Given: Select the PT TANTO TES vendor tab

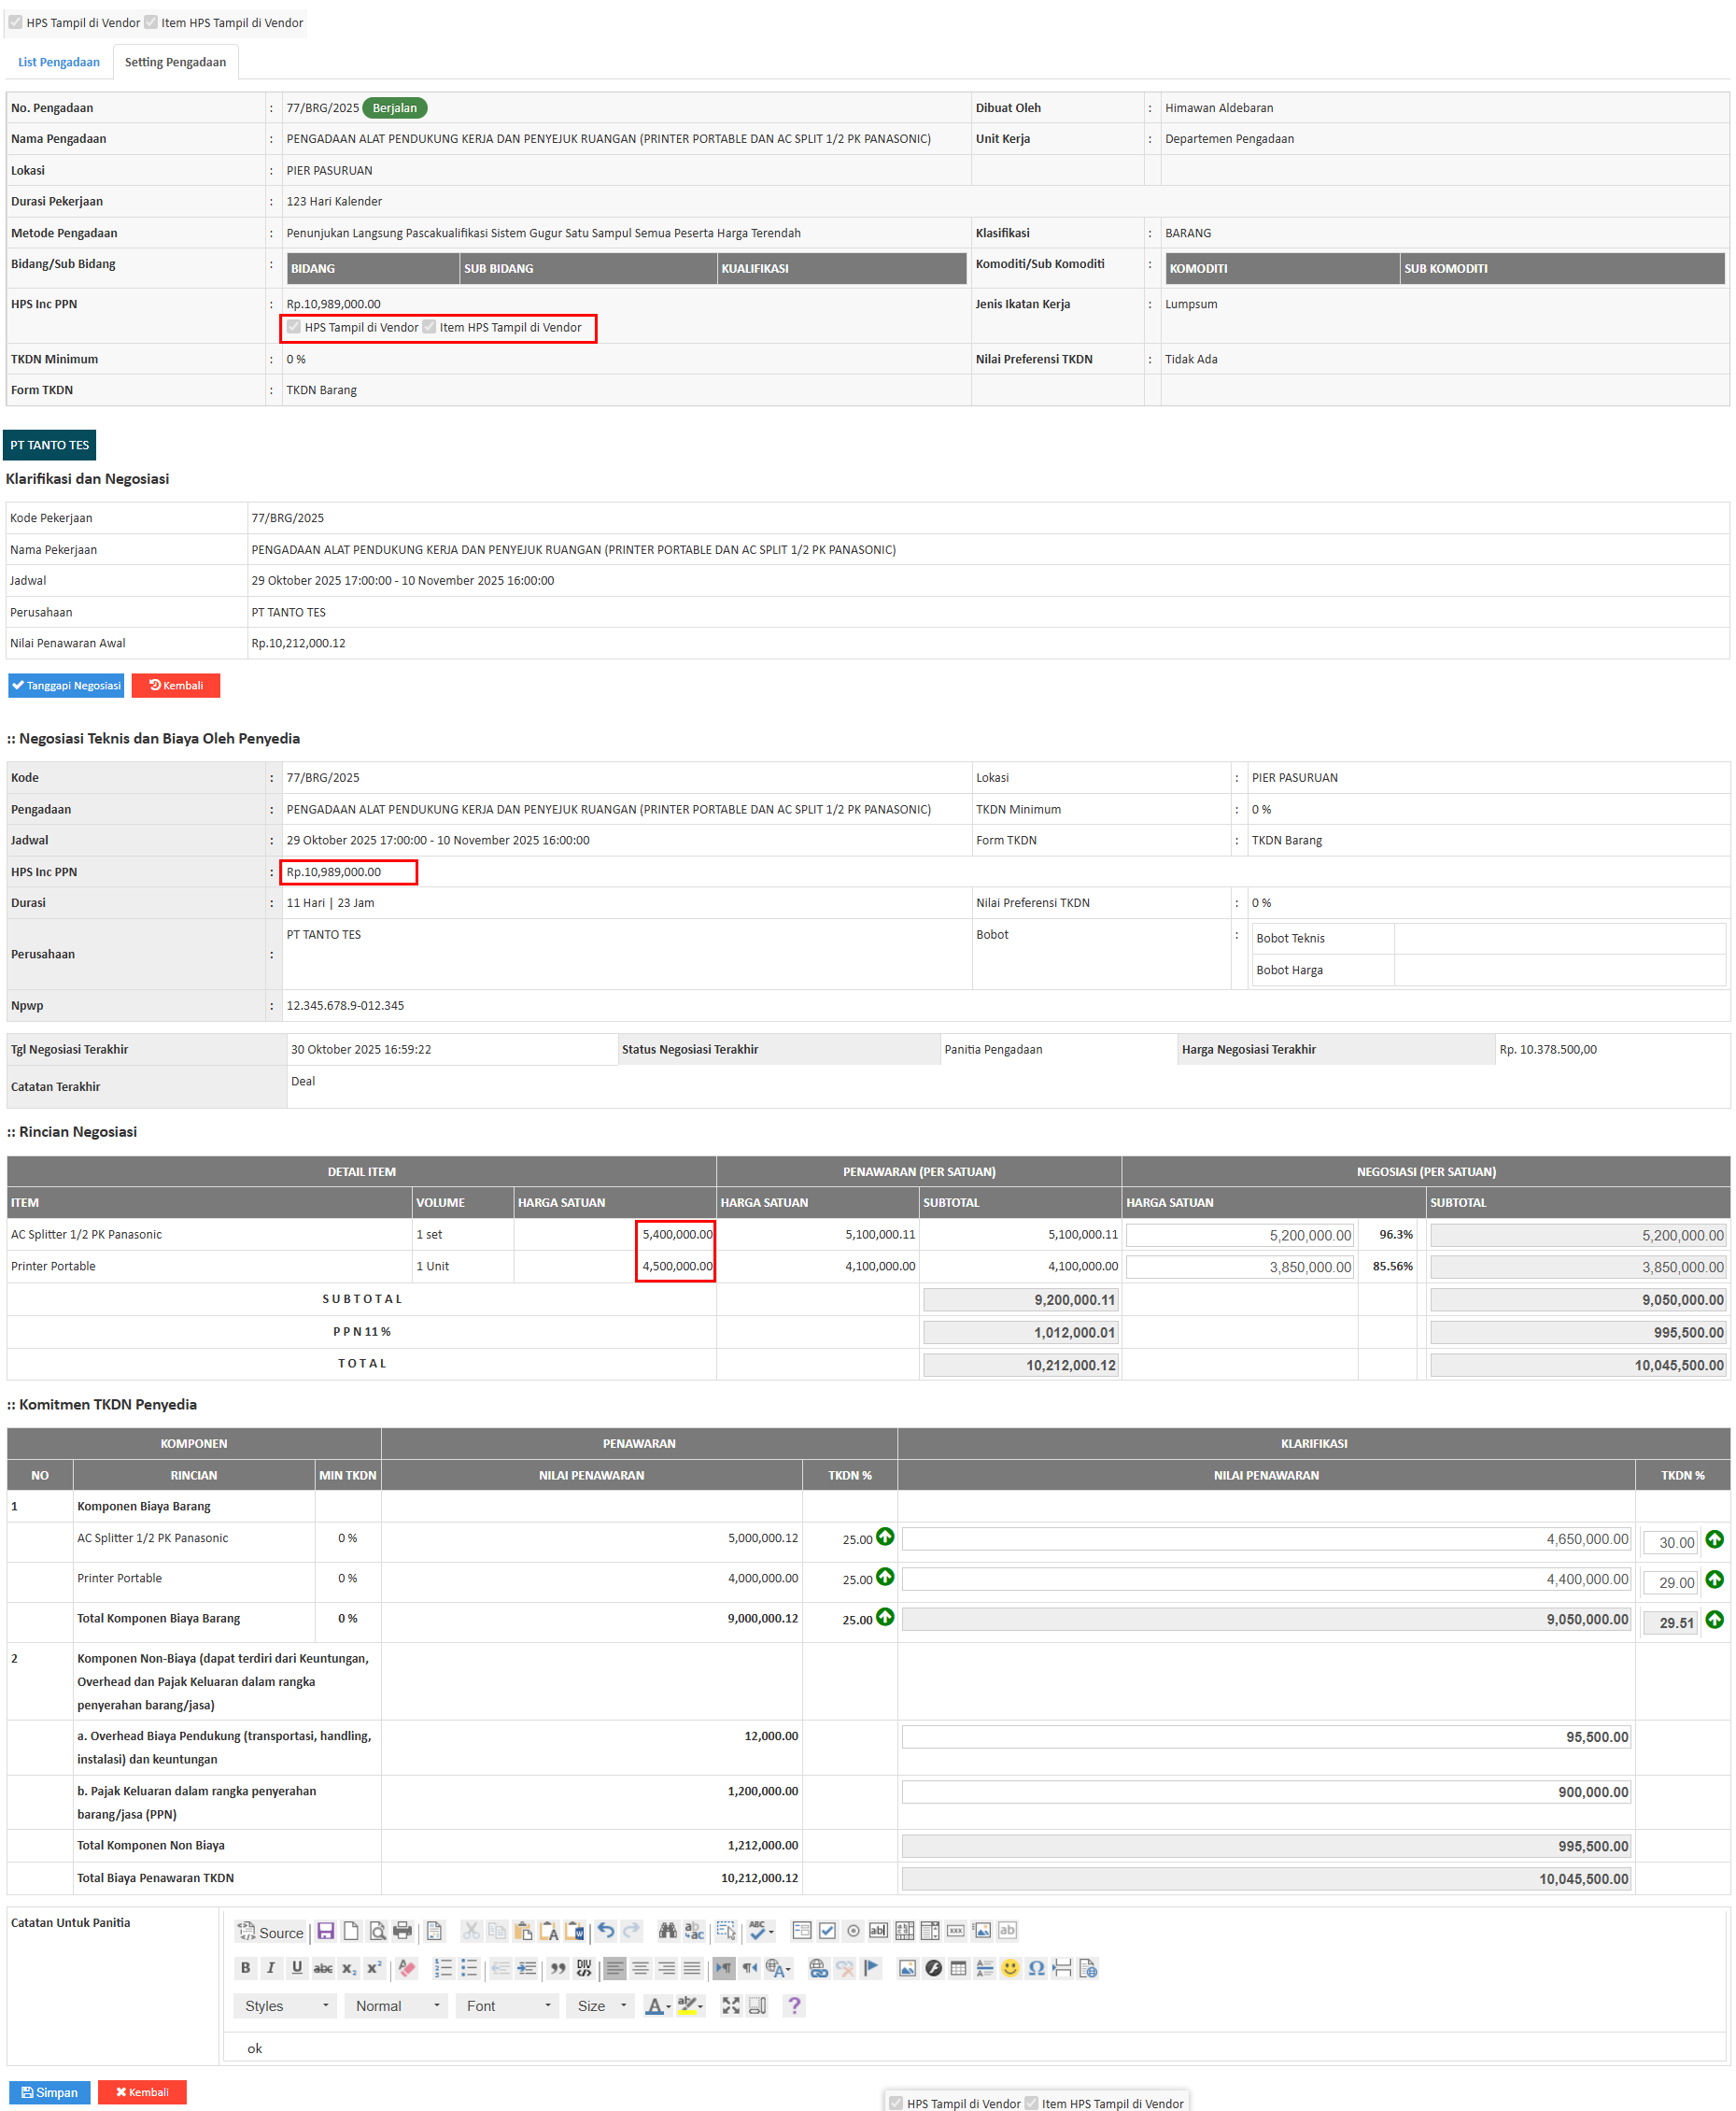Looking at the screenshot, I should click(x=50, y=445).
